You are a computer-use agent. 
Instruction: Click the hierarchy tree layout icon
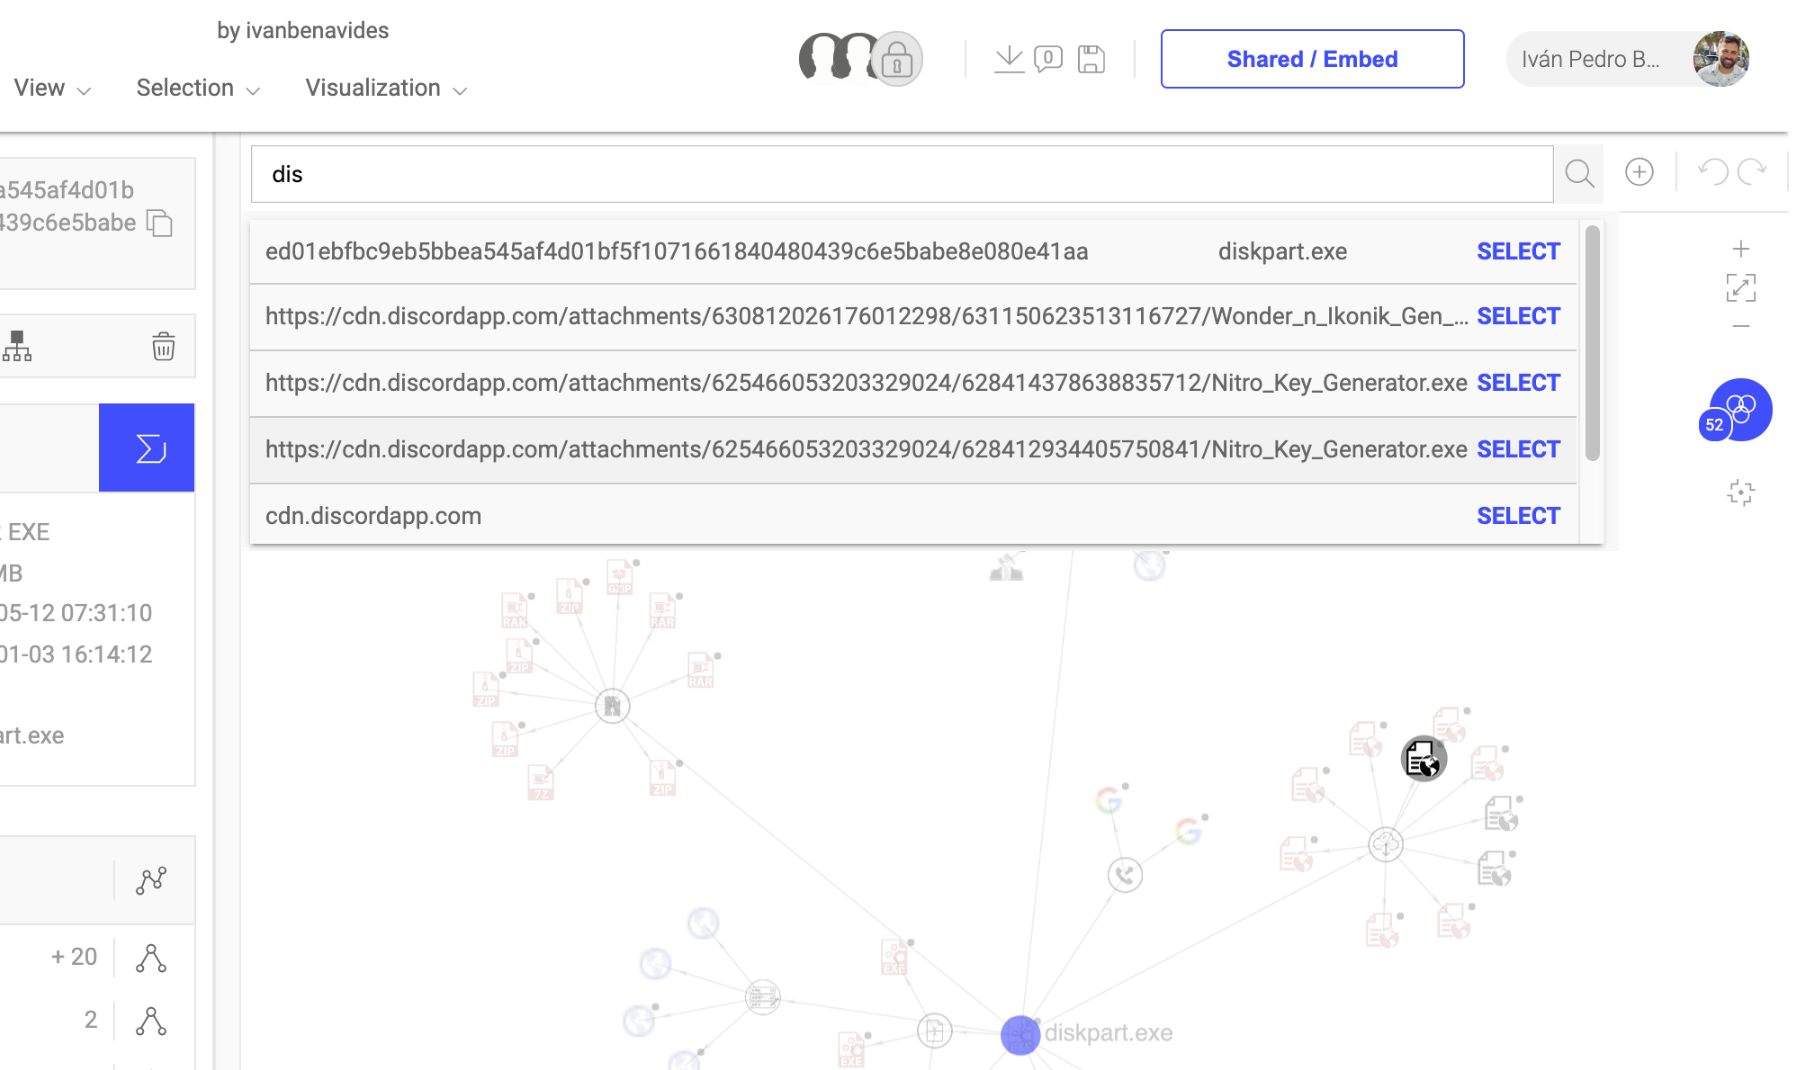[x=17, y=346]
